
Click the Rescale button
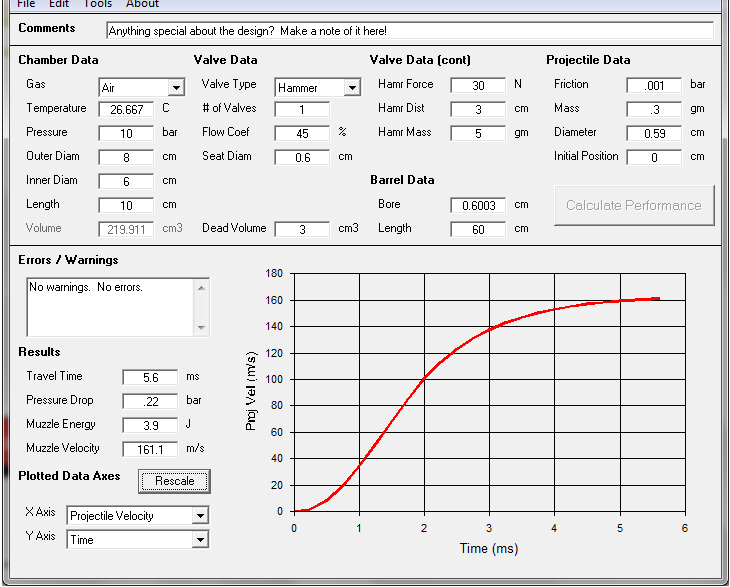174,481
